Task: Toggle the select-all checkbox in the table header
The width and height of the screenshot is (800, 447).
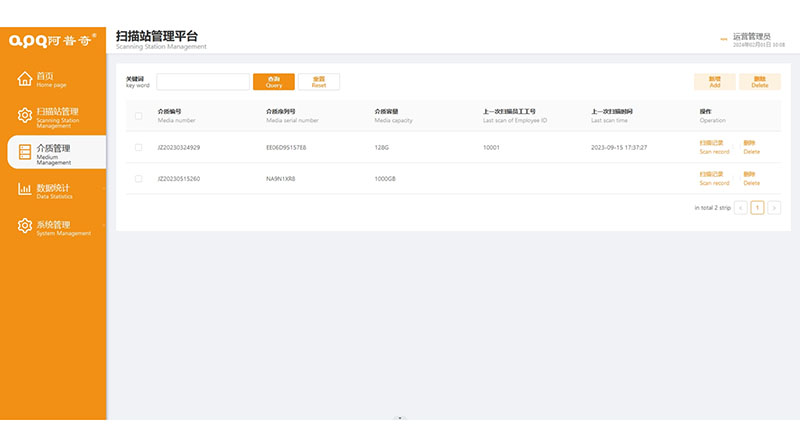Action: (x=139, y=116)
